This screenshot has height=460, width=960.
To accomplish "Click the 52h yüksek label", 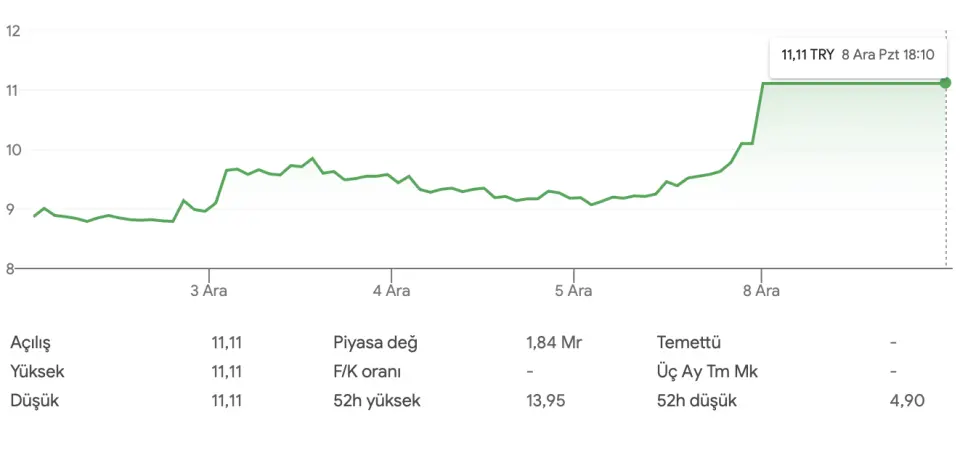I will (x=377, y=401).
